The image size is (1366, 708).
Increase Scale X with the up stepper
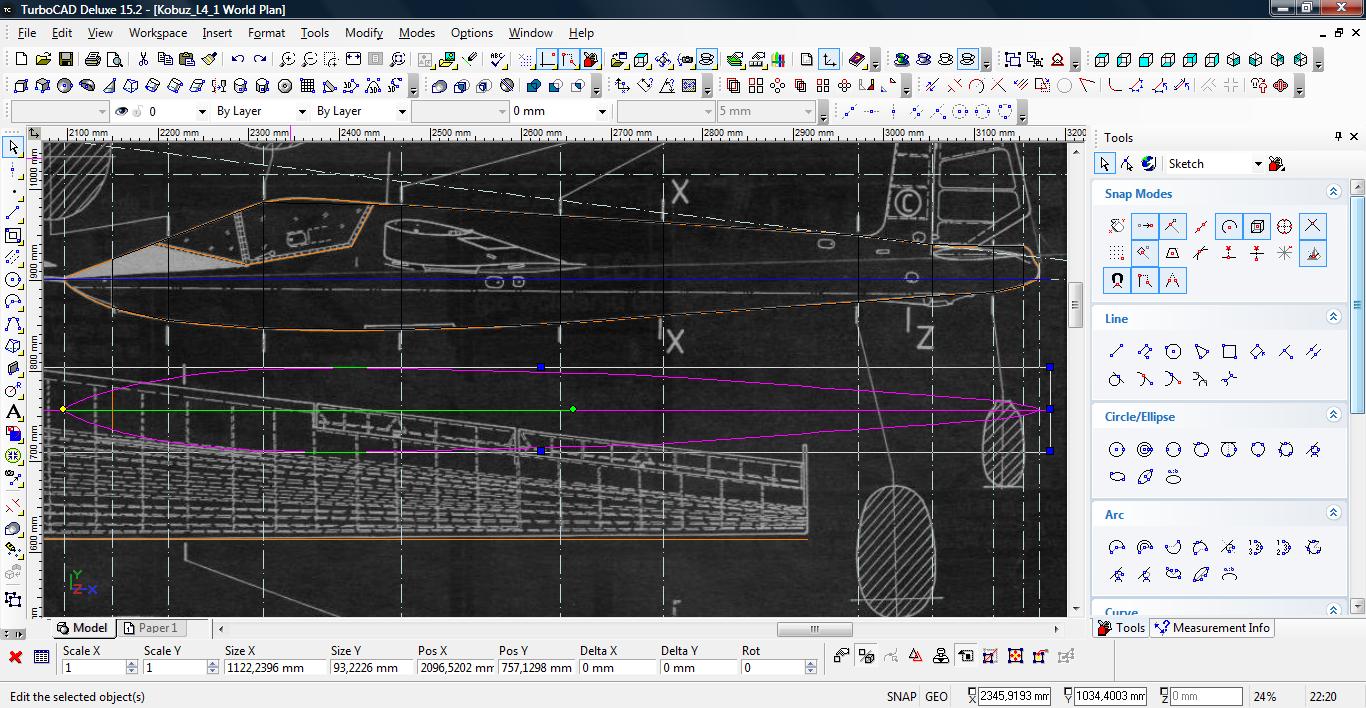point(131,663)
